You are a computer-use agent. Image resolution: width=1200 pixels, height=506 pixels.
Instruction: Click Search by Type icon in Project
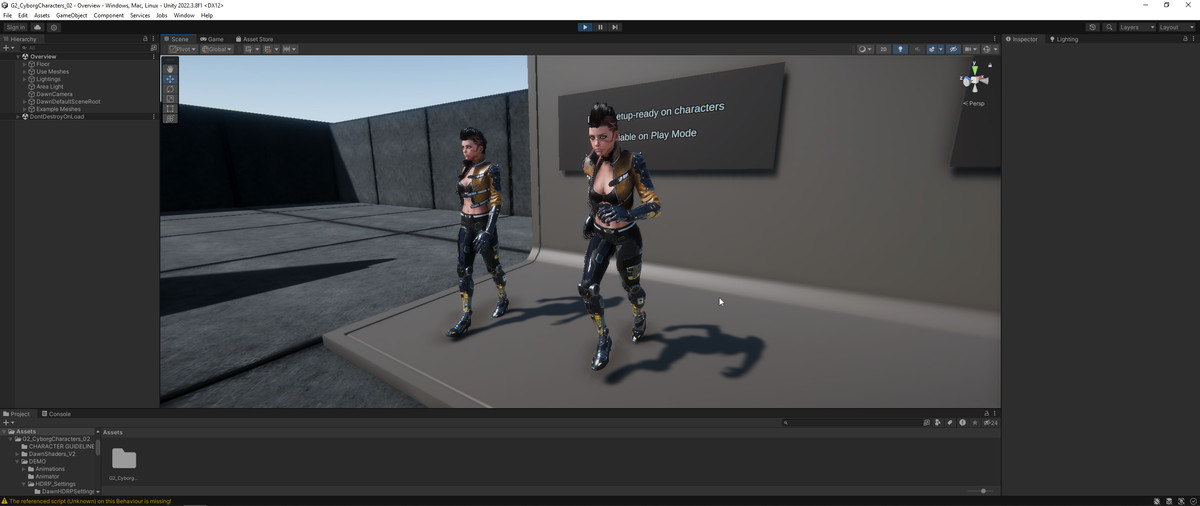coord(937,423)
